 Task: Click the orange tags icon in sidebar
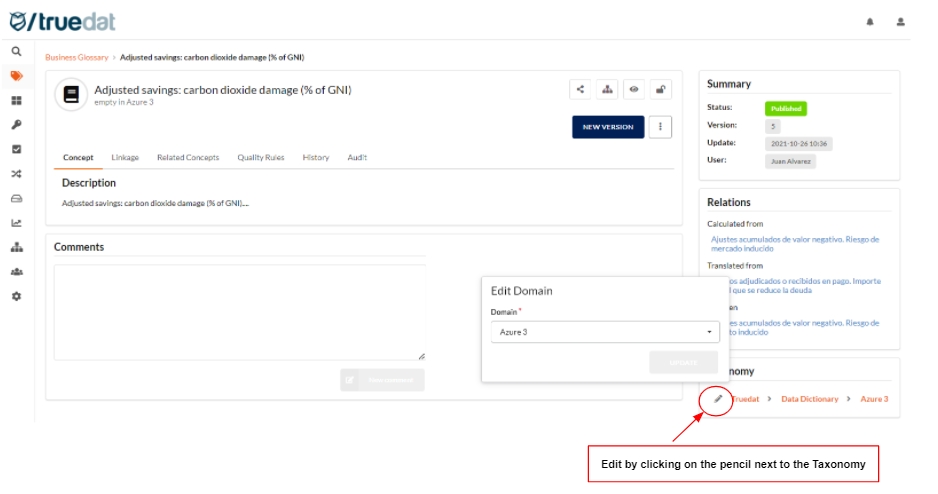click(x=16, y=76)
